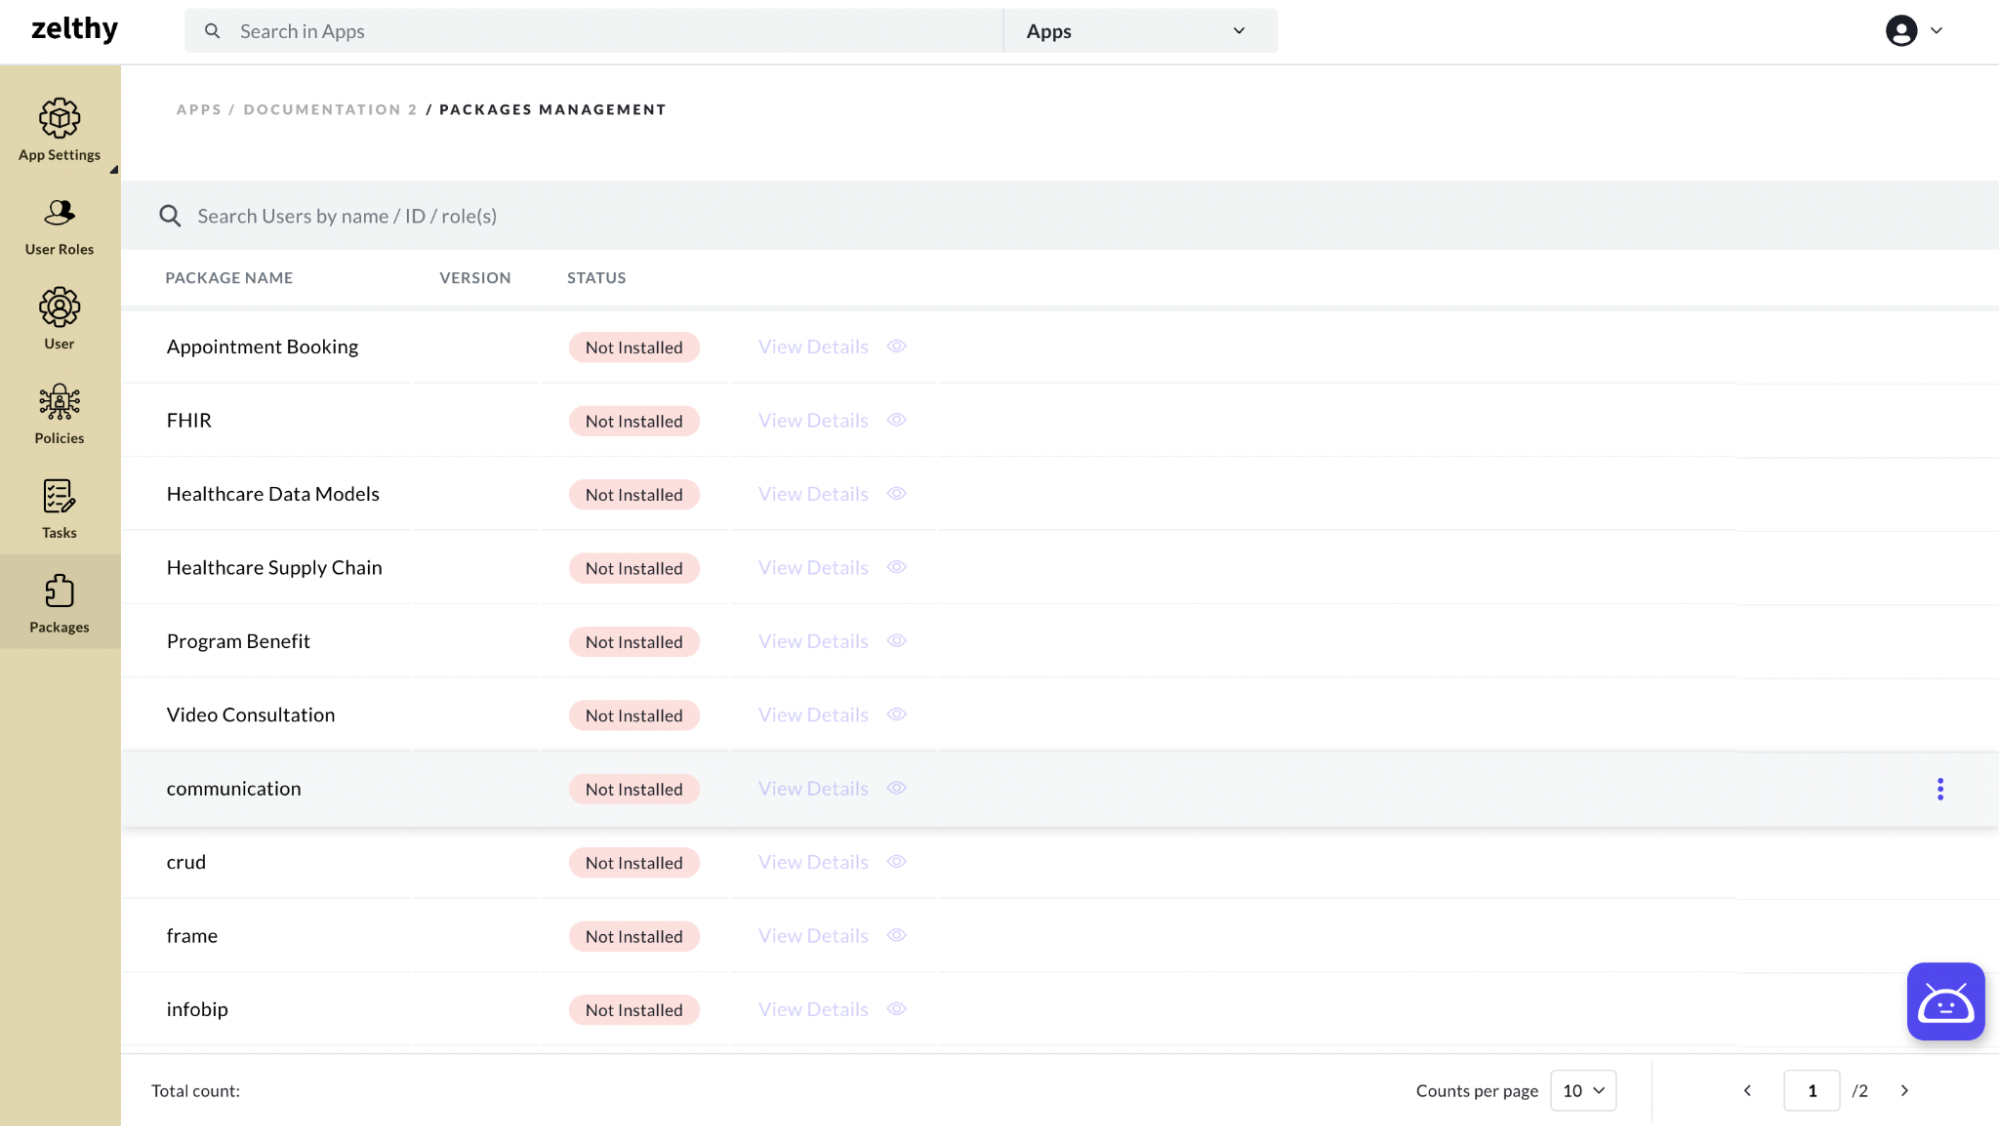Click the PACKAGE NAME column header
1999x1127 pixels.
pos(229,278)
